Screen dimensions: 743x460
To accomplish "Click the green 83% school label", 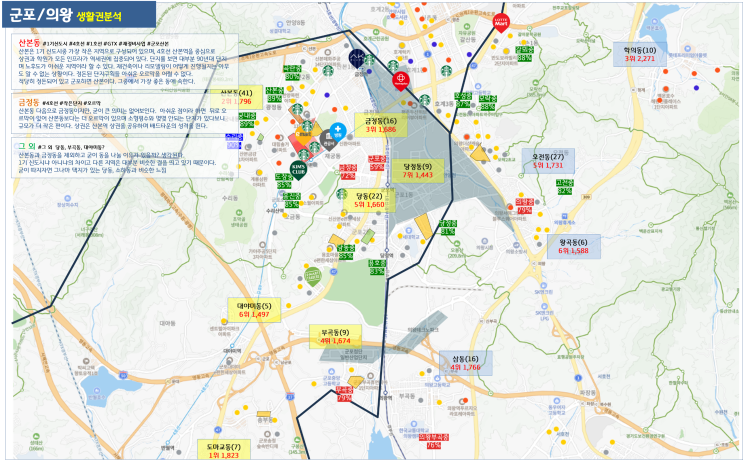I will tap(376, 267).
